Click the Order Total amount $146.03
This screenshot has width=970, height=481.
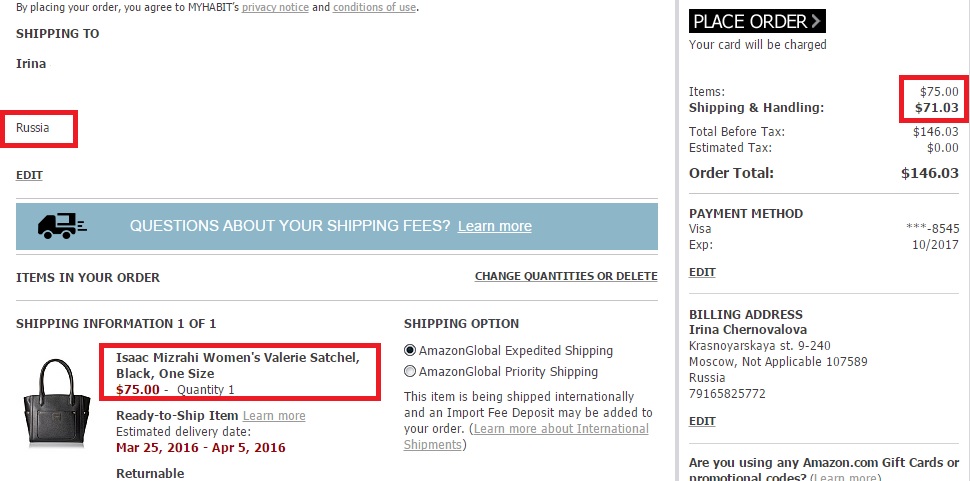click(929, 173)
